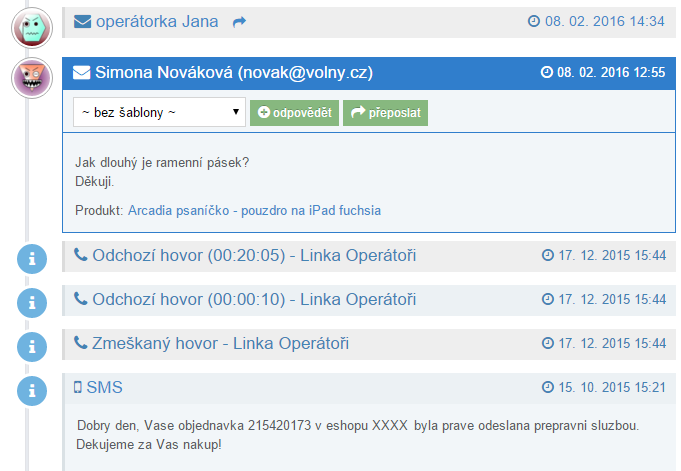Click the envelope icon beside operátorka Jana

tap(82, 21)
